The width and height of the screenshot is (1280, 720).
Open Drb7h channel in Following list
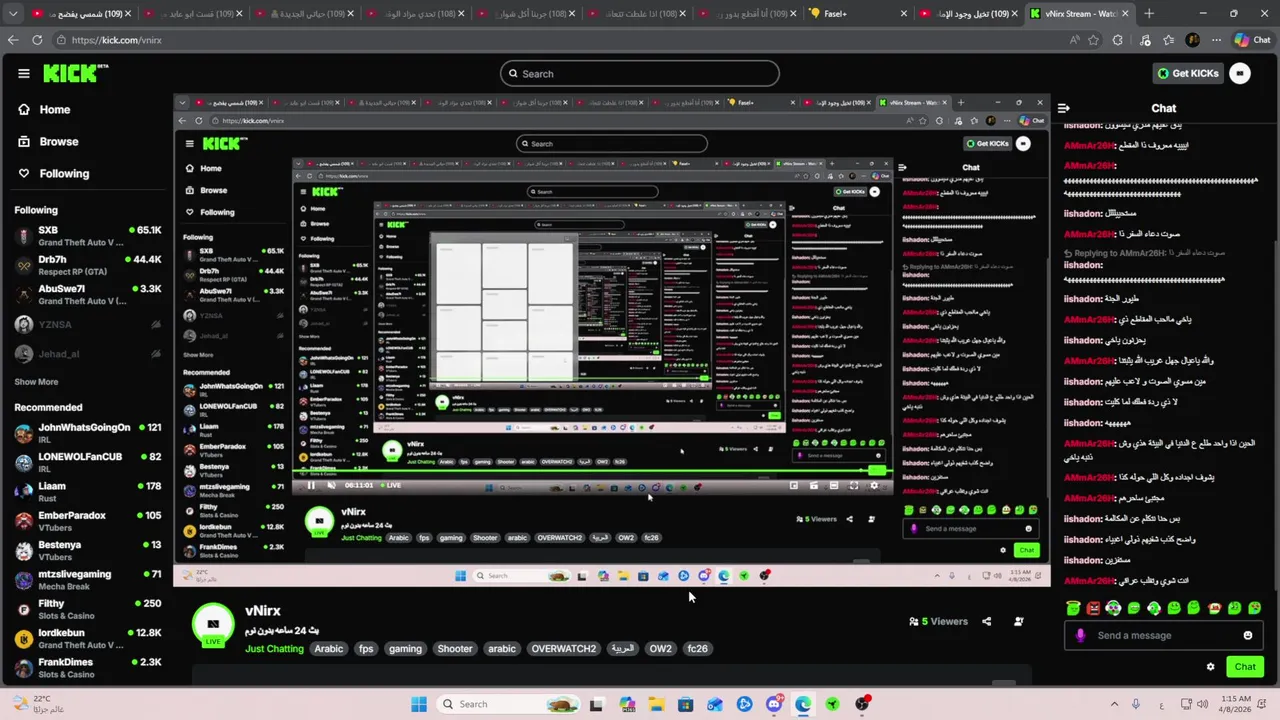click(88, 265)
